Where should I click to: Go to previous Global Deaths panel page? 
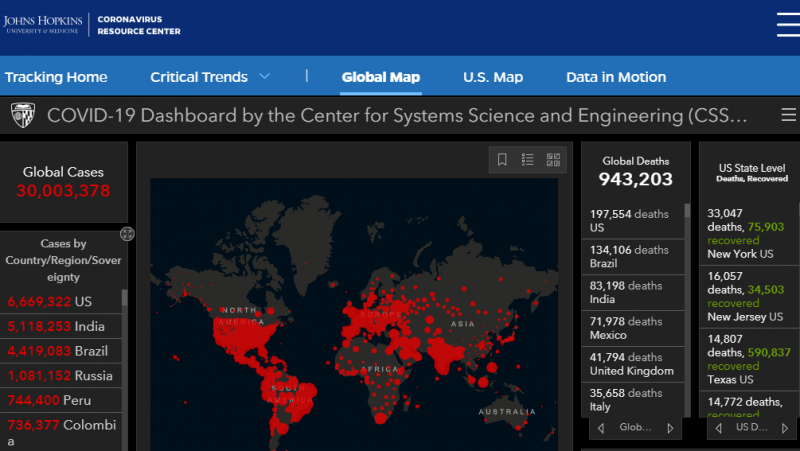click(x=601, y=429)
